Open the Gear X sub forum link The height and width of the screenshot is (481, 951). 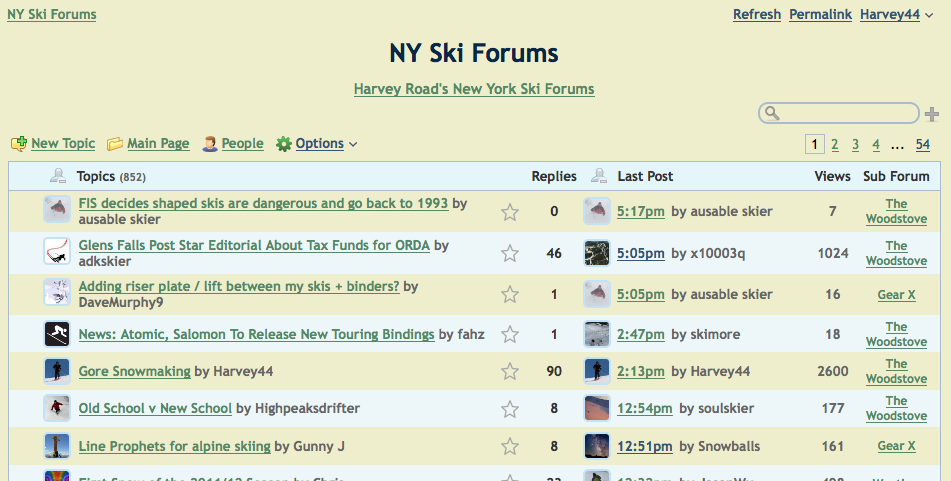coord(896,295)
